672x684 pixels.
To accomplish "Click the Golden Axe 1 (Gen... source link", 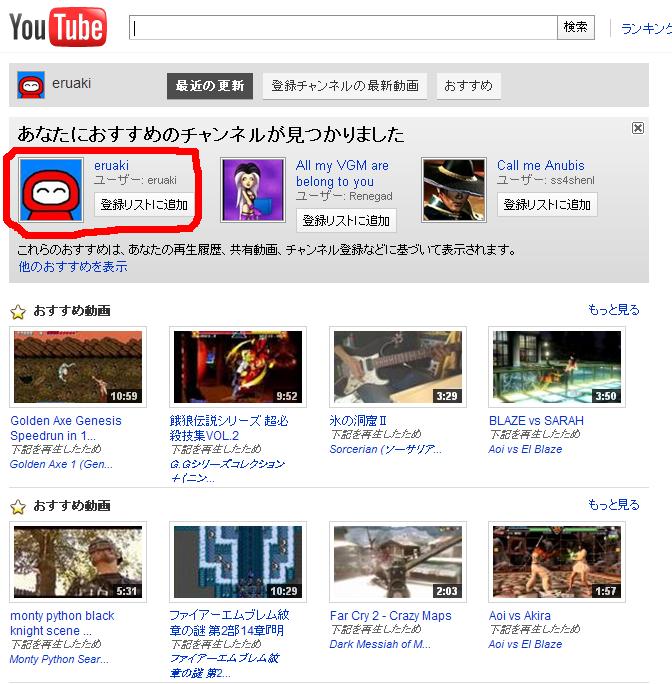I will click(x=61, y=464).
